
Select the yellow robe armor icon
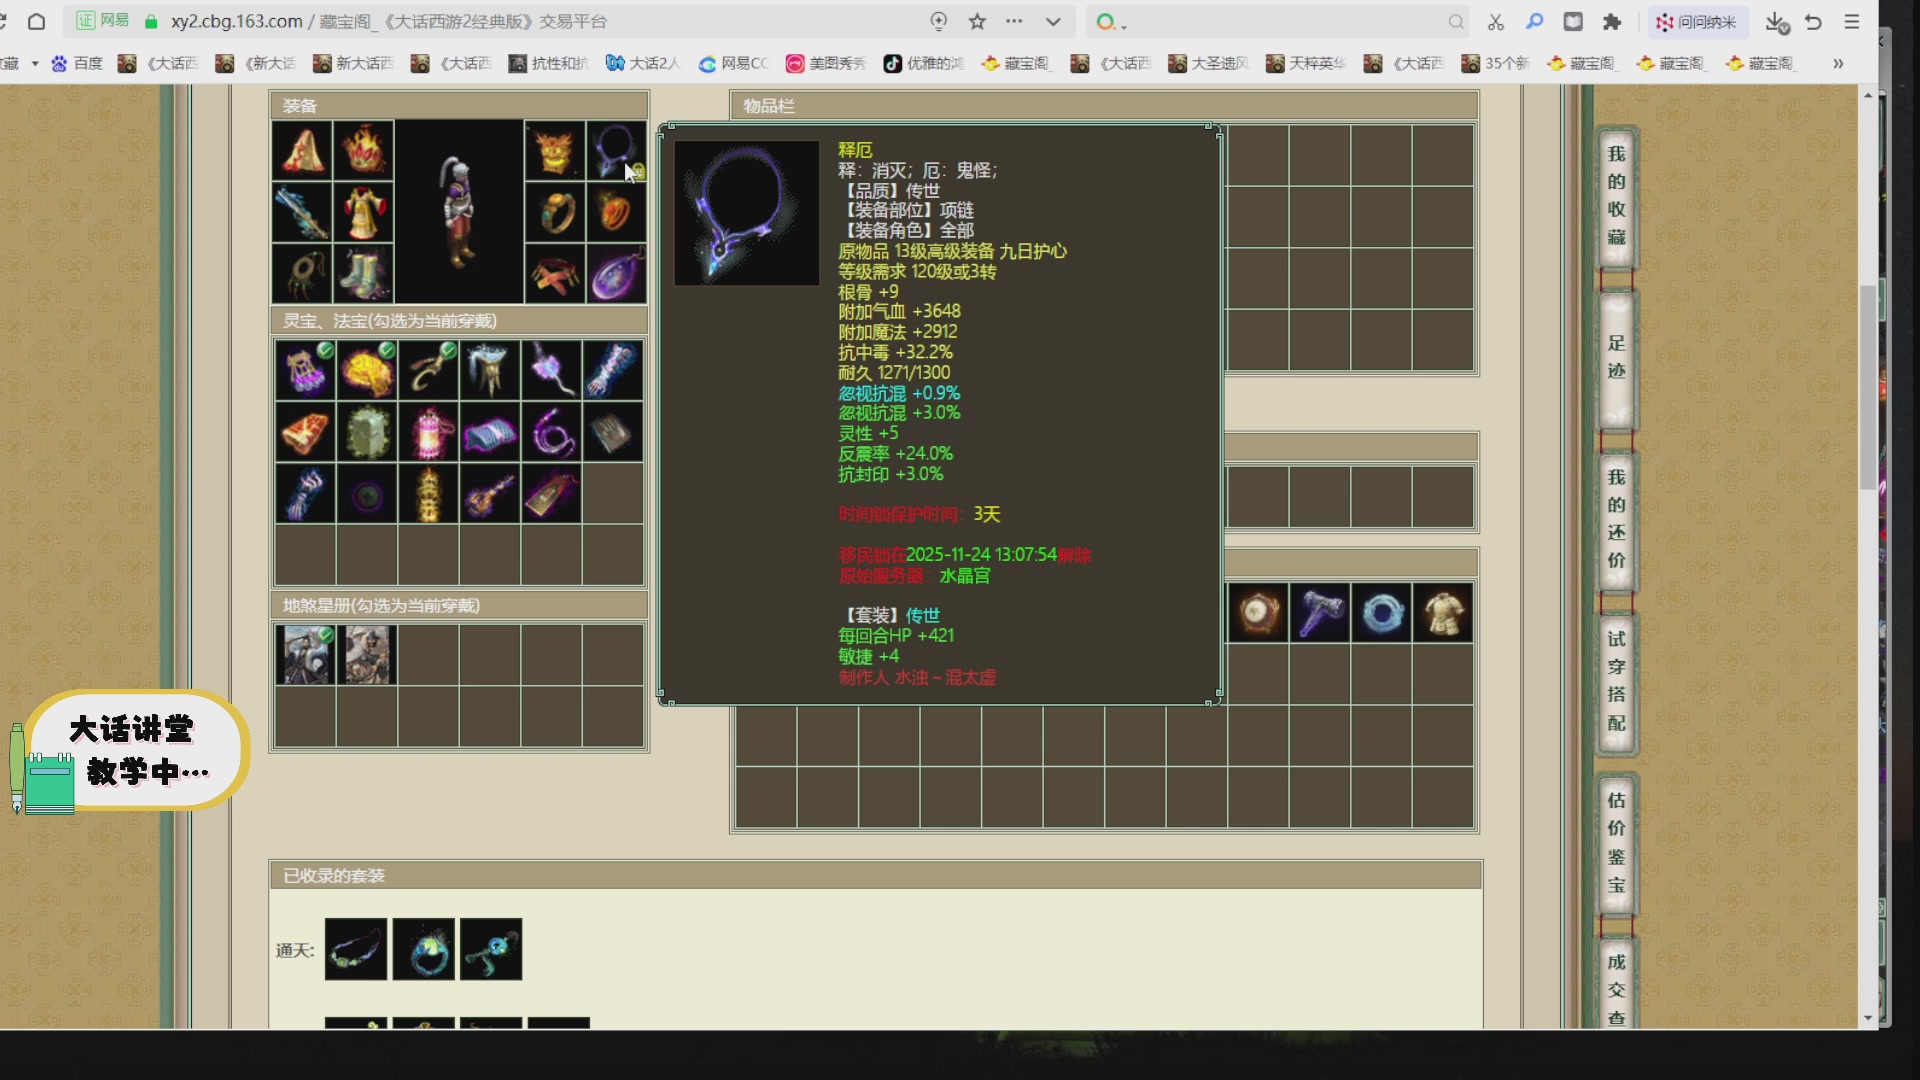[363, 212]
